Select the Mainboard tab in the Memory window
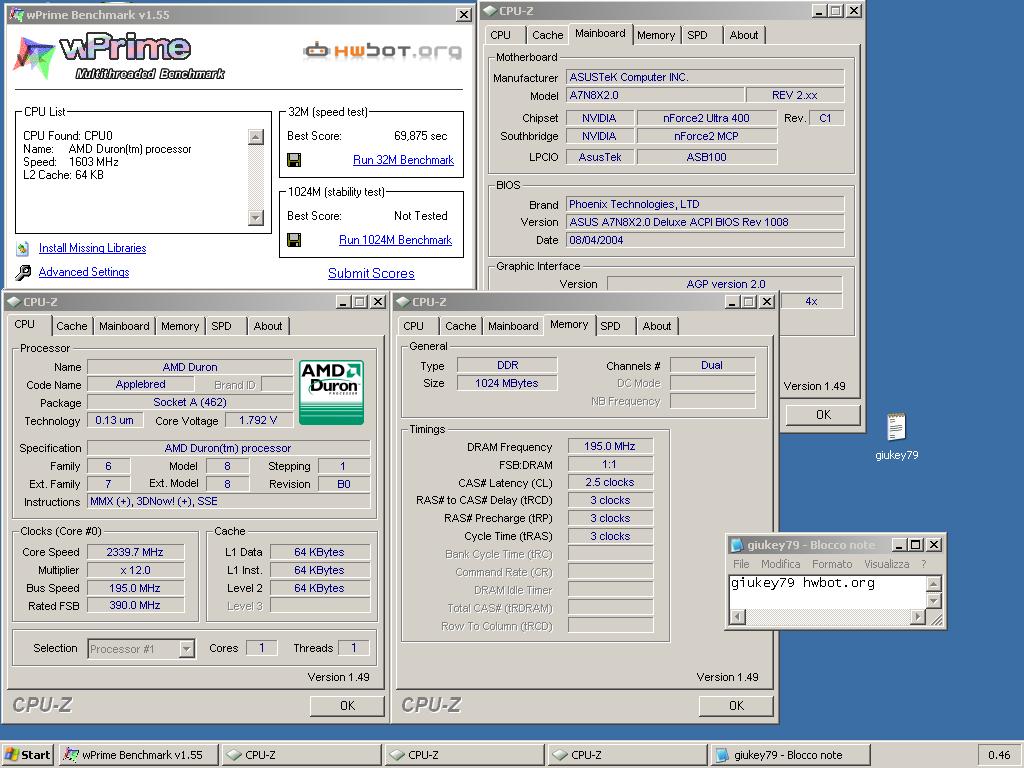This screenshot has height=768, width=1024. 513,326
